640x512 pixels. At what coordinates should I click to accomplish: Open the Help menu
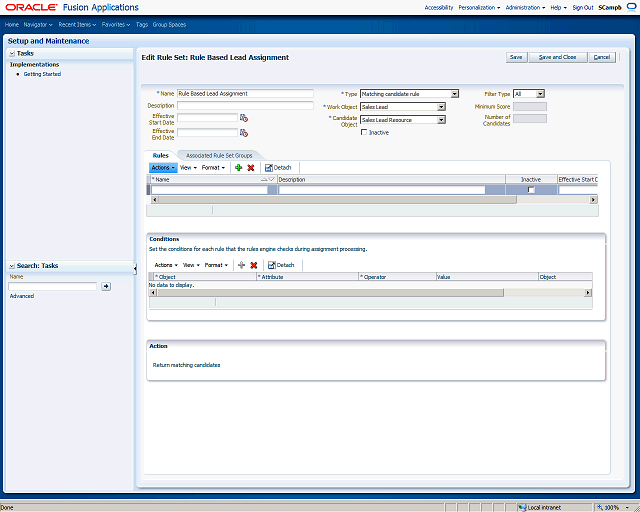(558, 7)
